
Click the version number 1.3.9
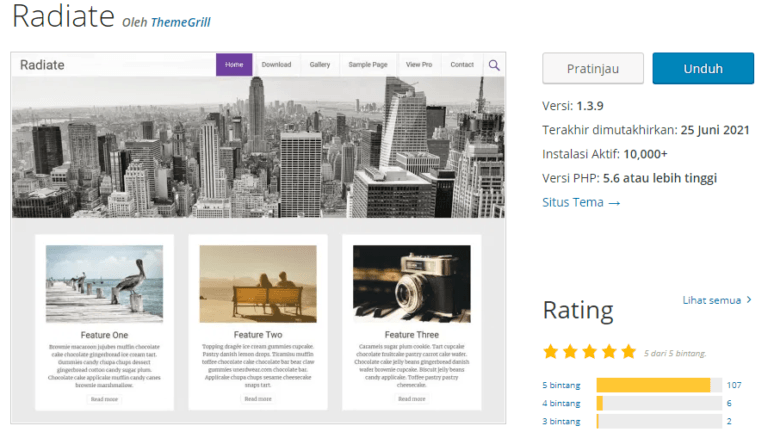point(590,106)
